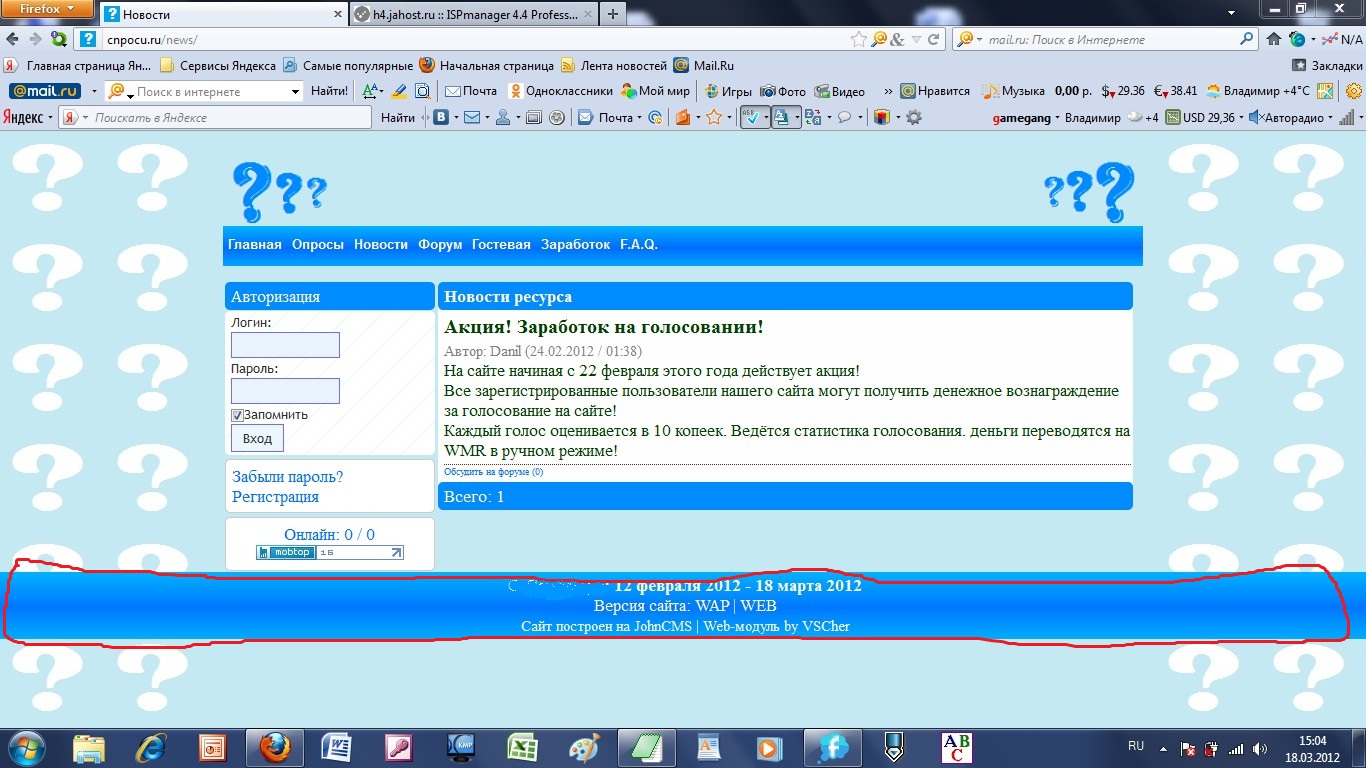Viewport: 1366px width, 768px height.
Task: Follow the Регистрация link
Action: [x=275, y=497]
